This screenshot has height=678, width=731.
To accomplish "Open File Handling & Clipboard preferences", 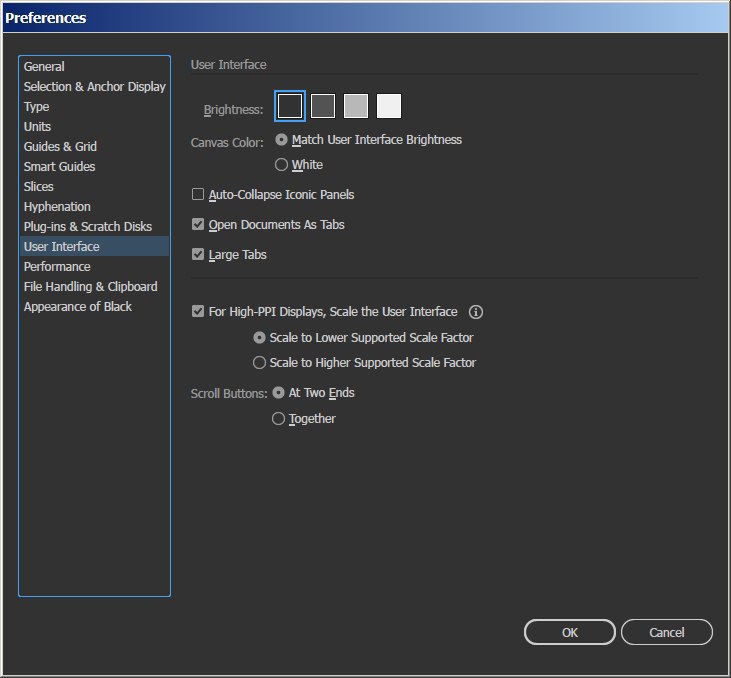I will pyautogui.click(x=94, y=286).
